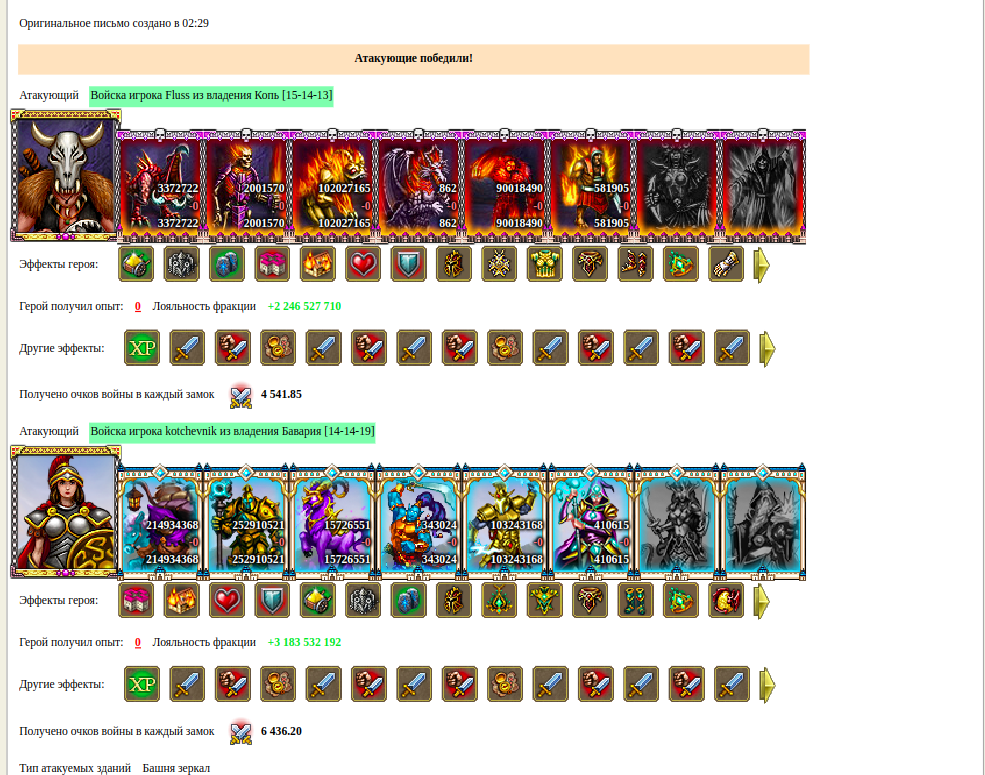Viewport: 985px width, 775px height.
Task: Open the kotchevnik army link from Бавария
Action: 232,431
